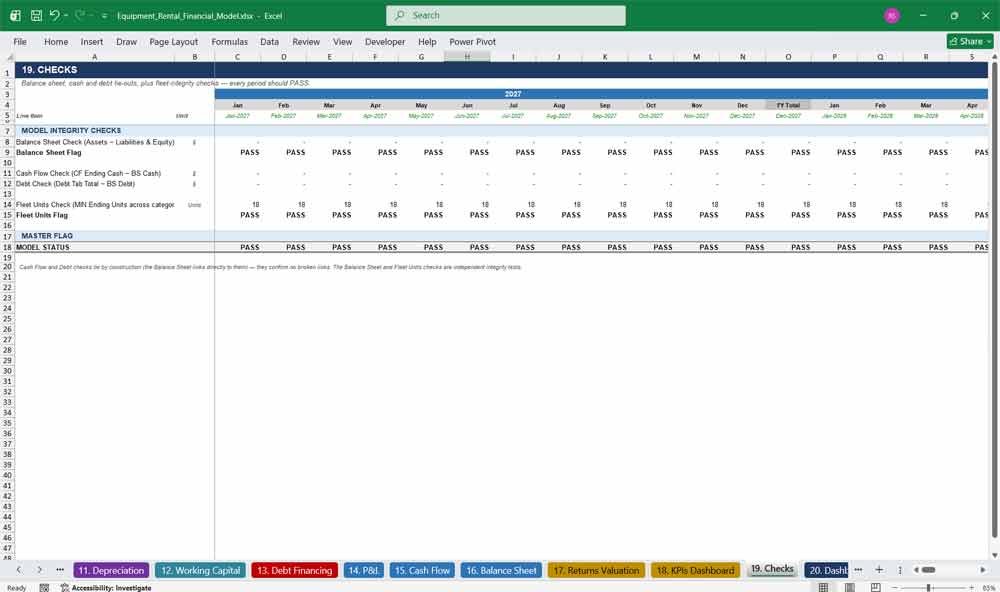Select column H header

coord(467,57)
